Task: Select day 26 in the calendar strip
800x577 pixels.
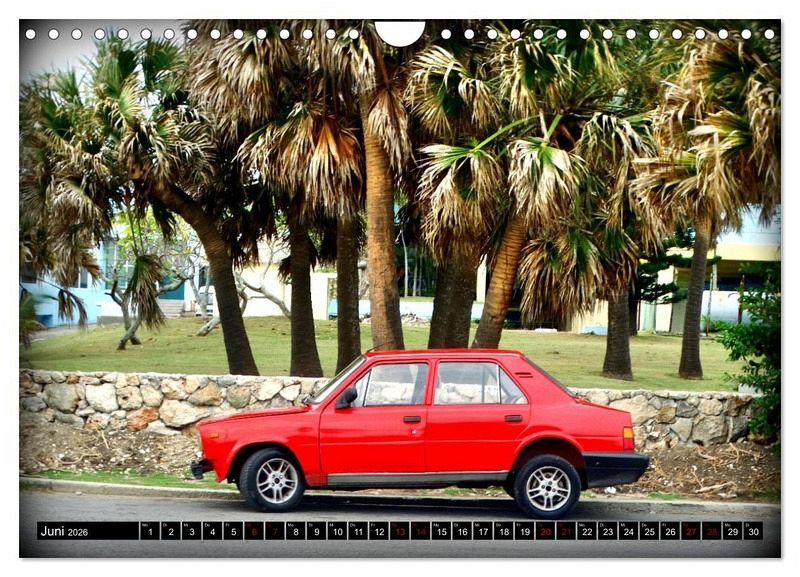Action: pyautogui.click(x=670, y=531)
